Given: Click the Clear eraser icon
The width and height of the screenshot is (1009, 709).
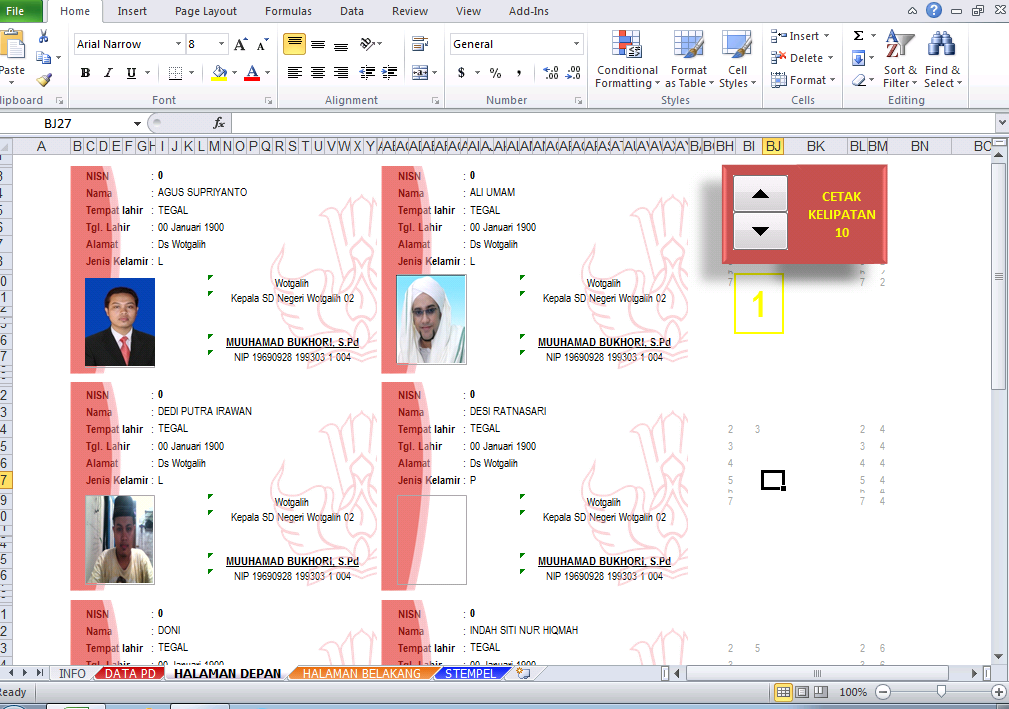Looking at the screenshot, I should [858, 80].
